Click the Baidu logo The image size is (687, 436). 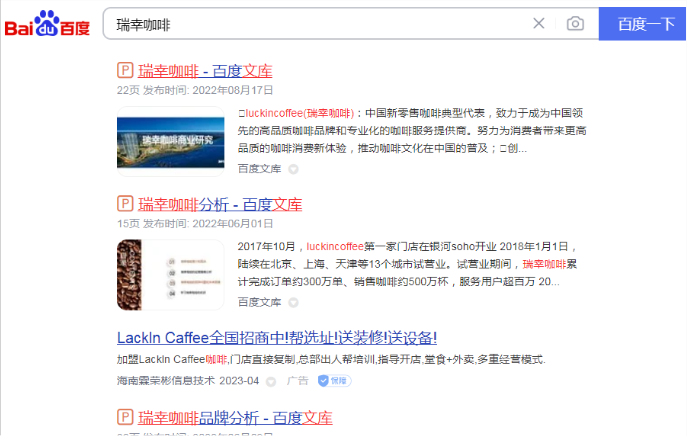(x=47, y=24)
